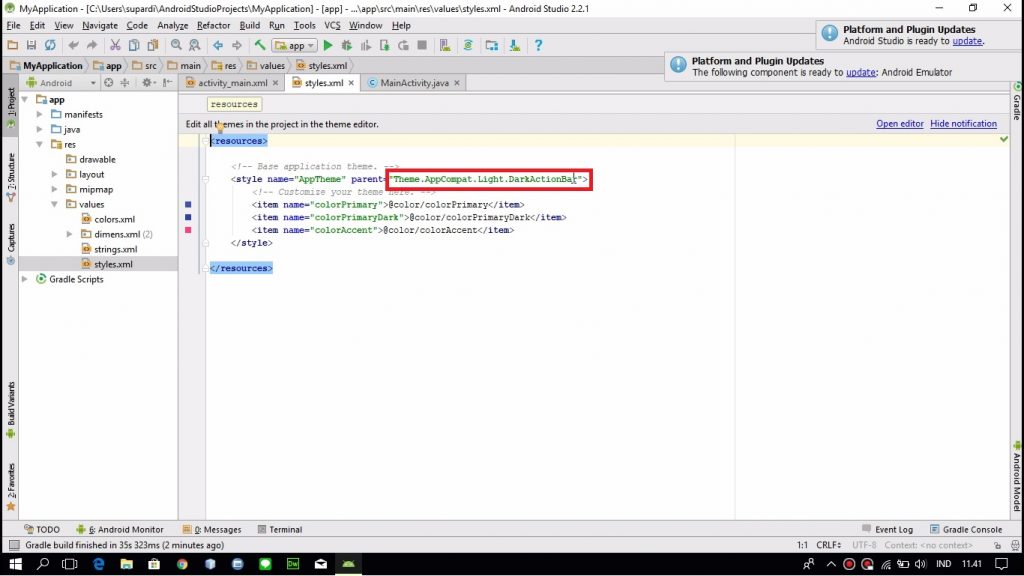Click the Stop square icon in toolbar
Screen dimensions: 1024x576
(422, 45)
